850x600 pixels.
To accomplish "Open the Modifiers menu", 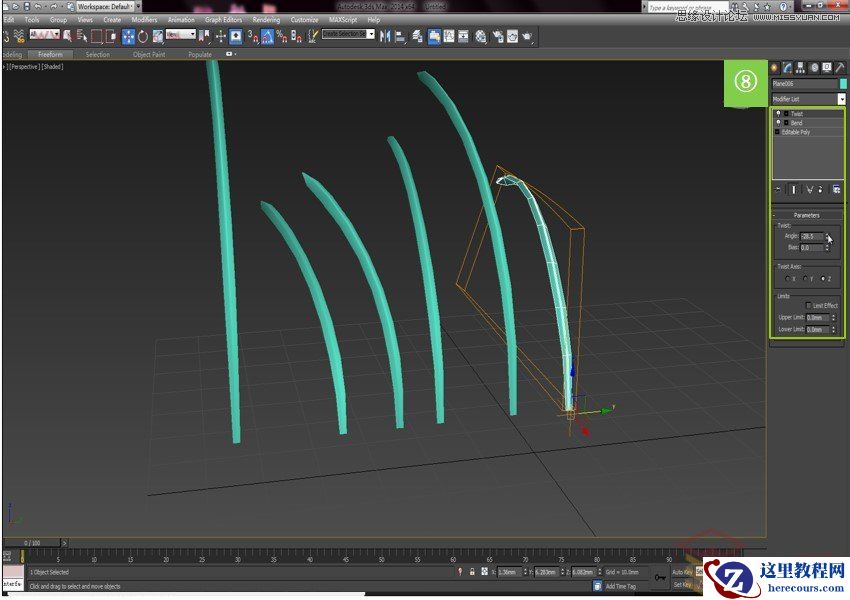I will point(140,19).
